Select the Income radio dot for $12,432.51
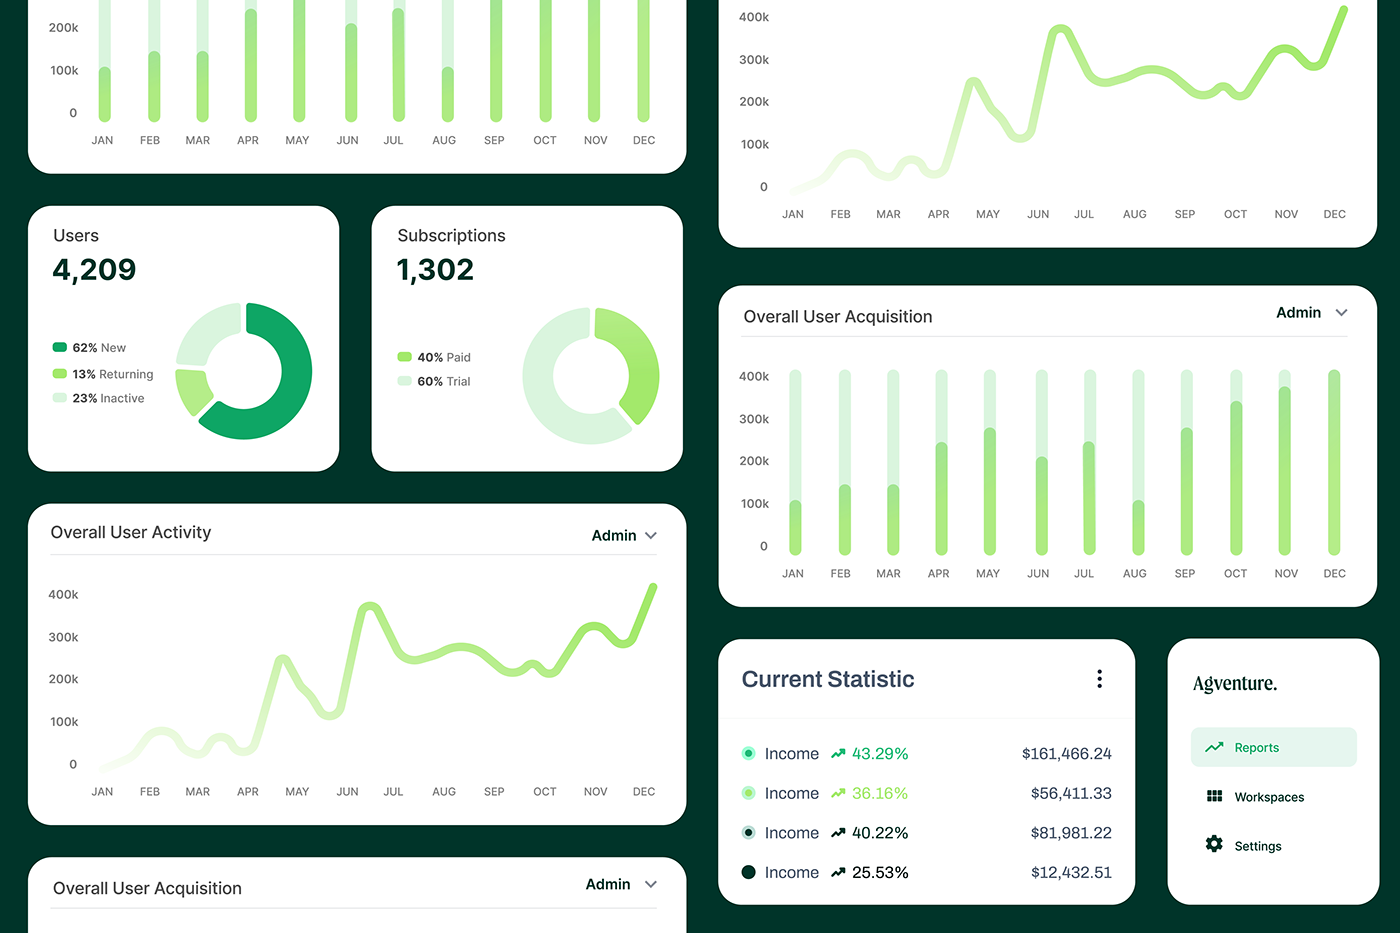1400x933 pixels. point(748,872)
